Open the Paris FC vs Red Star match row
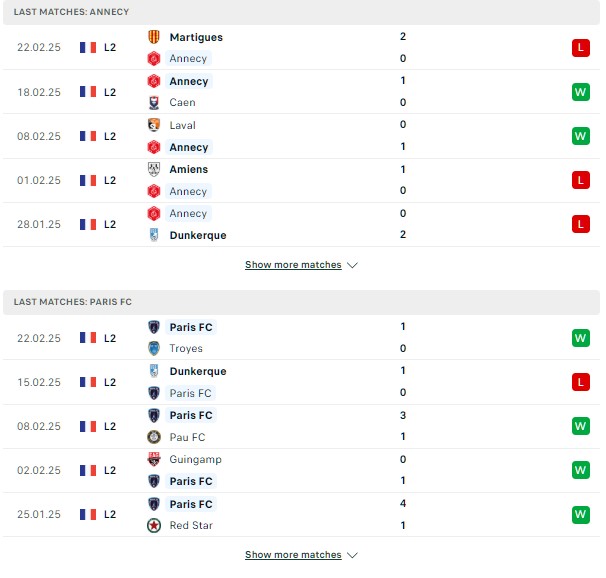The height and width of the screenshot is (578, 606). coord(301,515)
